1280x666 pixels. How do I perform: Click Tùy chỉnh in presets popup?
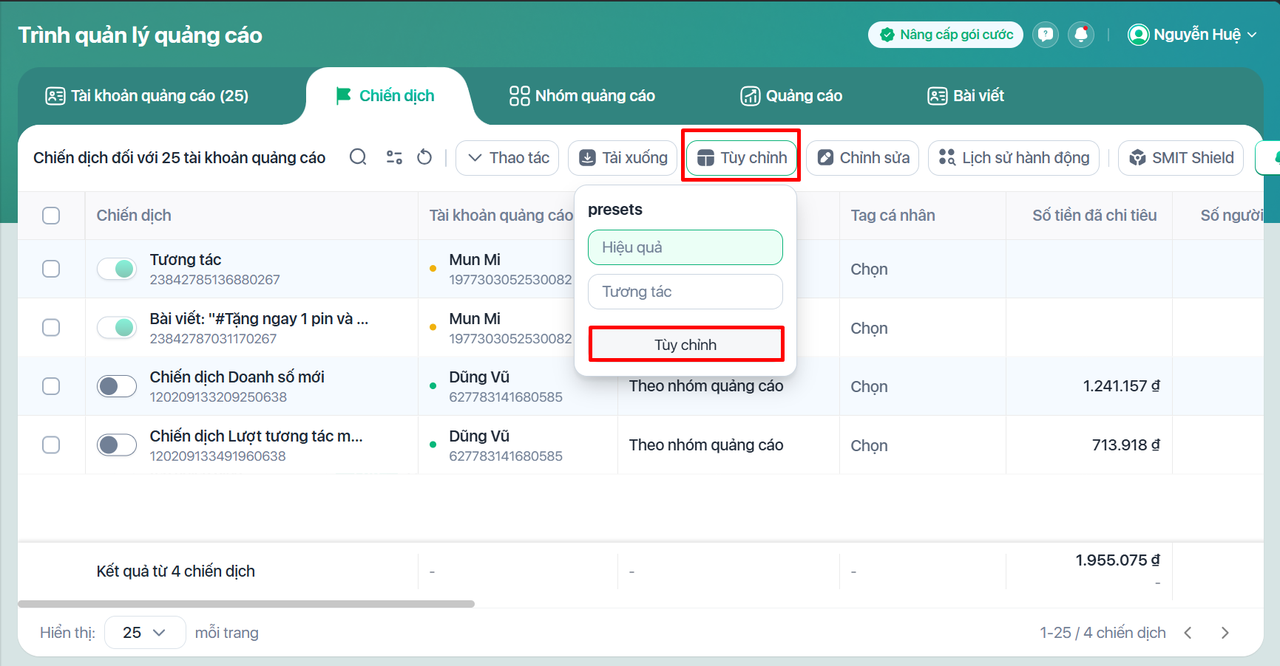tap(685, 345)
